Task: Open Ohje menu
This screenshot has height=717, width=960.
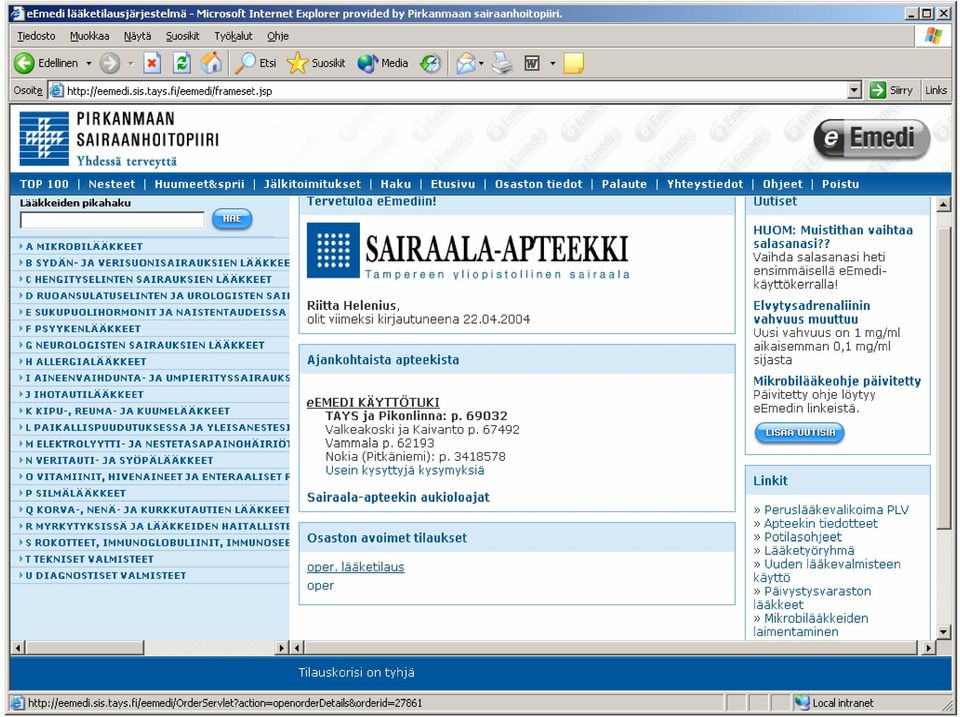Action: tap(278, 36)
